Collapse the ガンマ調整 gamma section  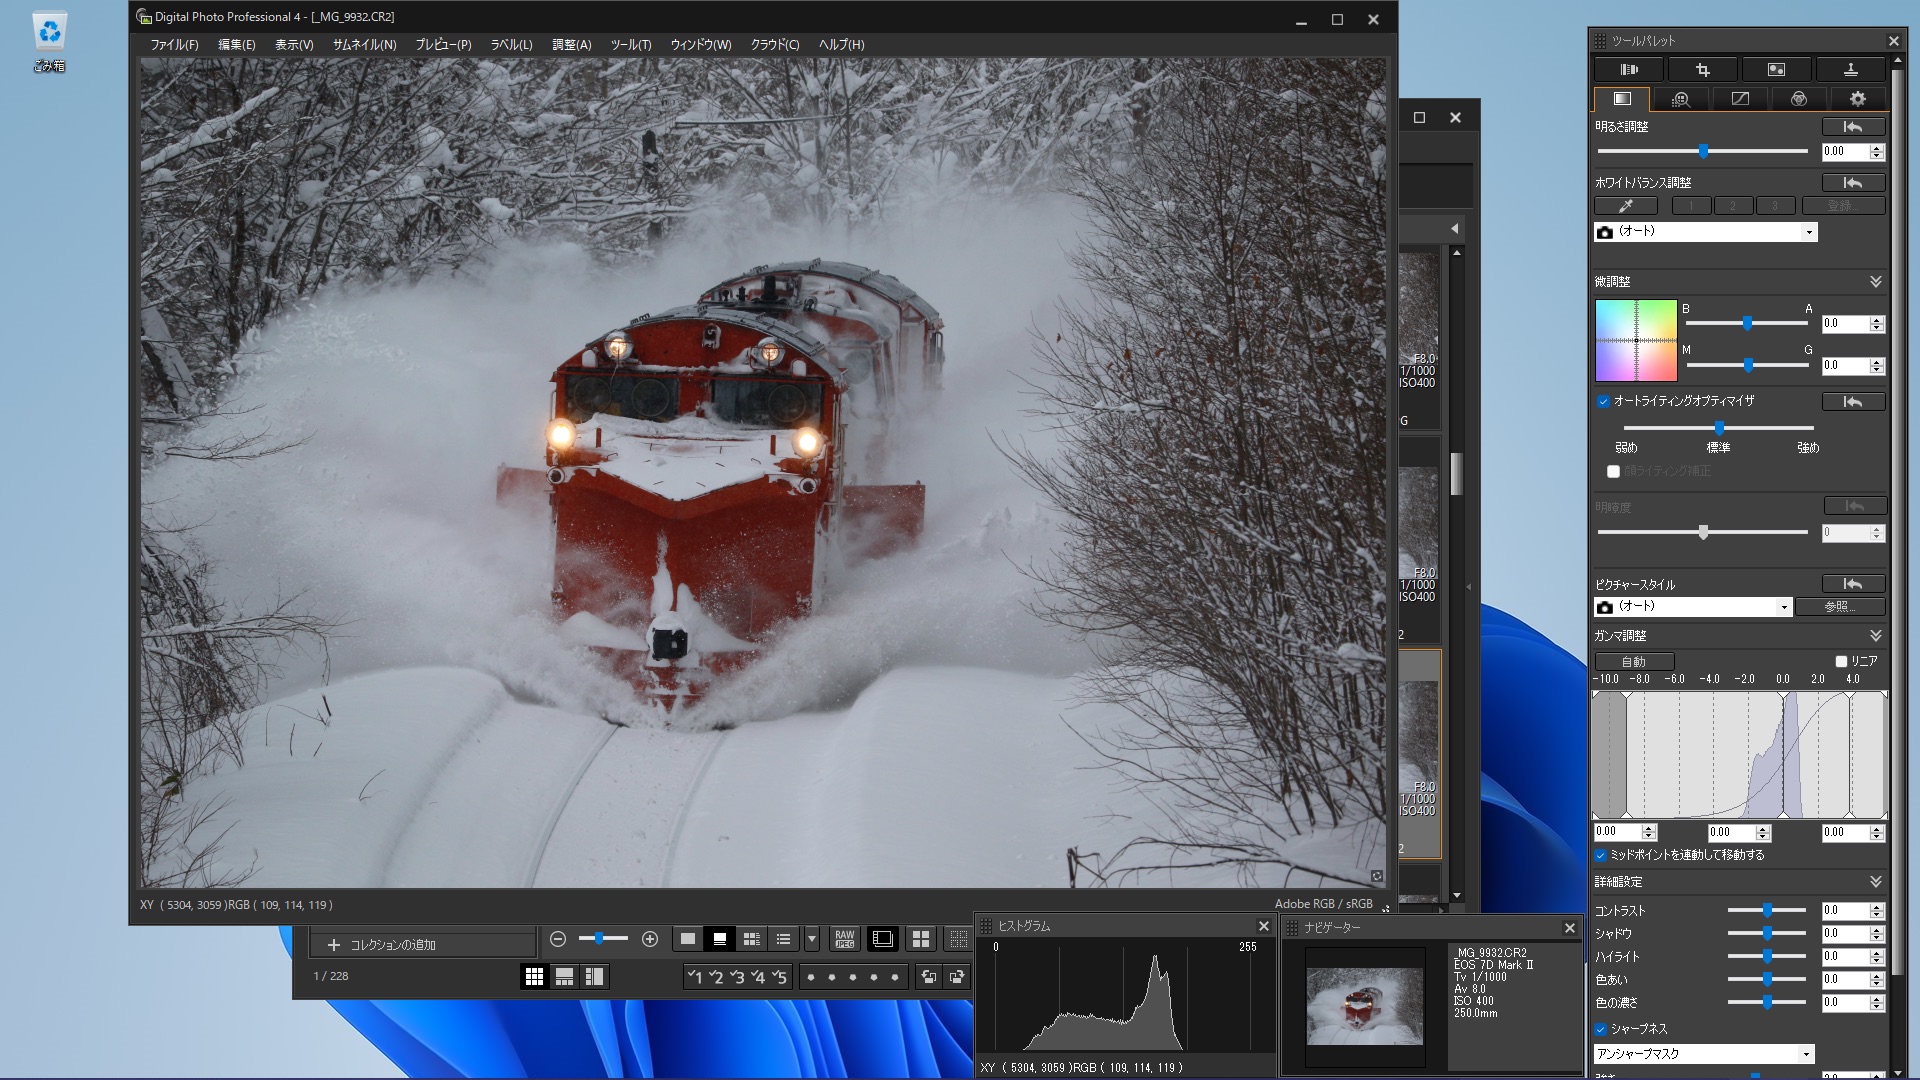pyautogui.click(x=1876, y=636)
